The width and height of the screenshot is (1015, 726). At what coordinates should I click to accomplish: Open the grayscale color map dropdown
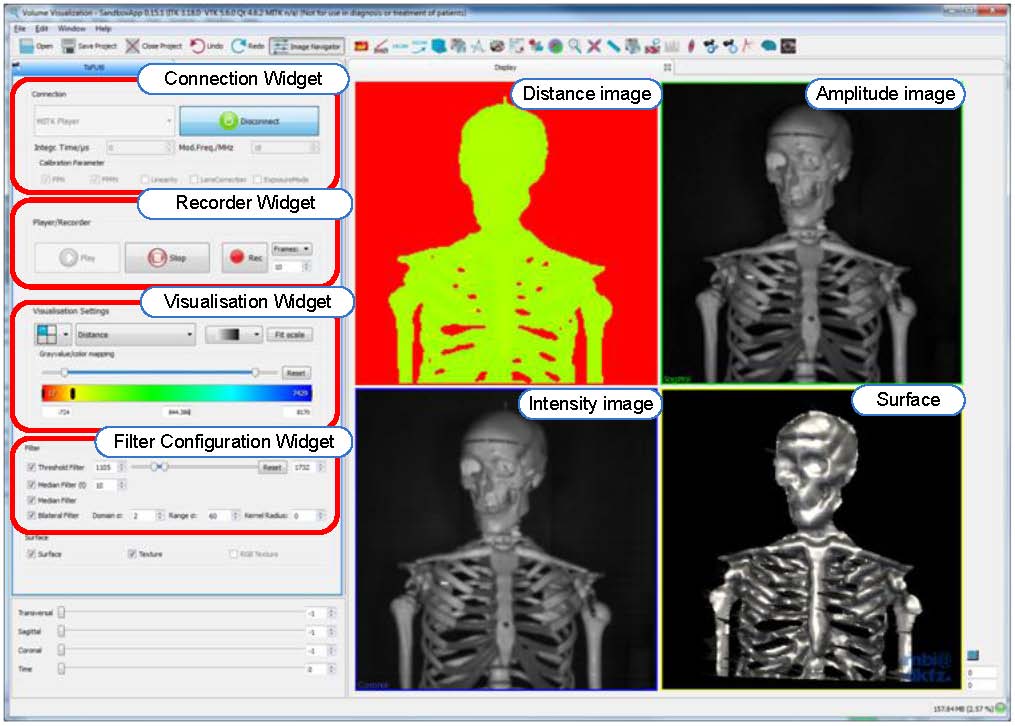tap(235, 335)
